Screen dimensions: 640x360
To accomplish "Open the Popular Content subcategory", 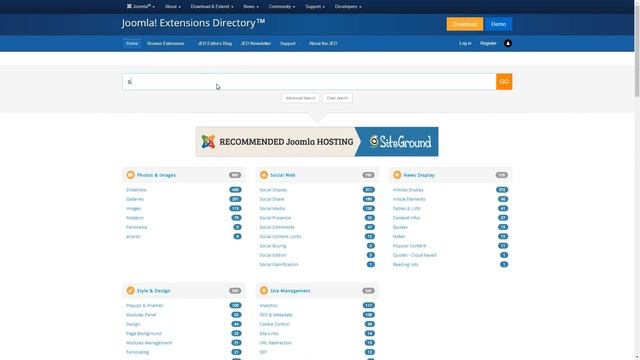I will coord(409,246).
